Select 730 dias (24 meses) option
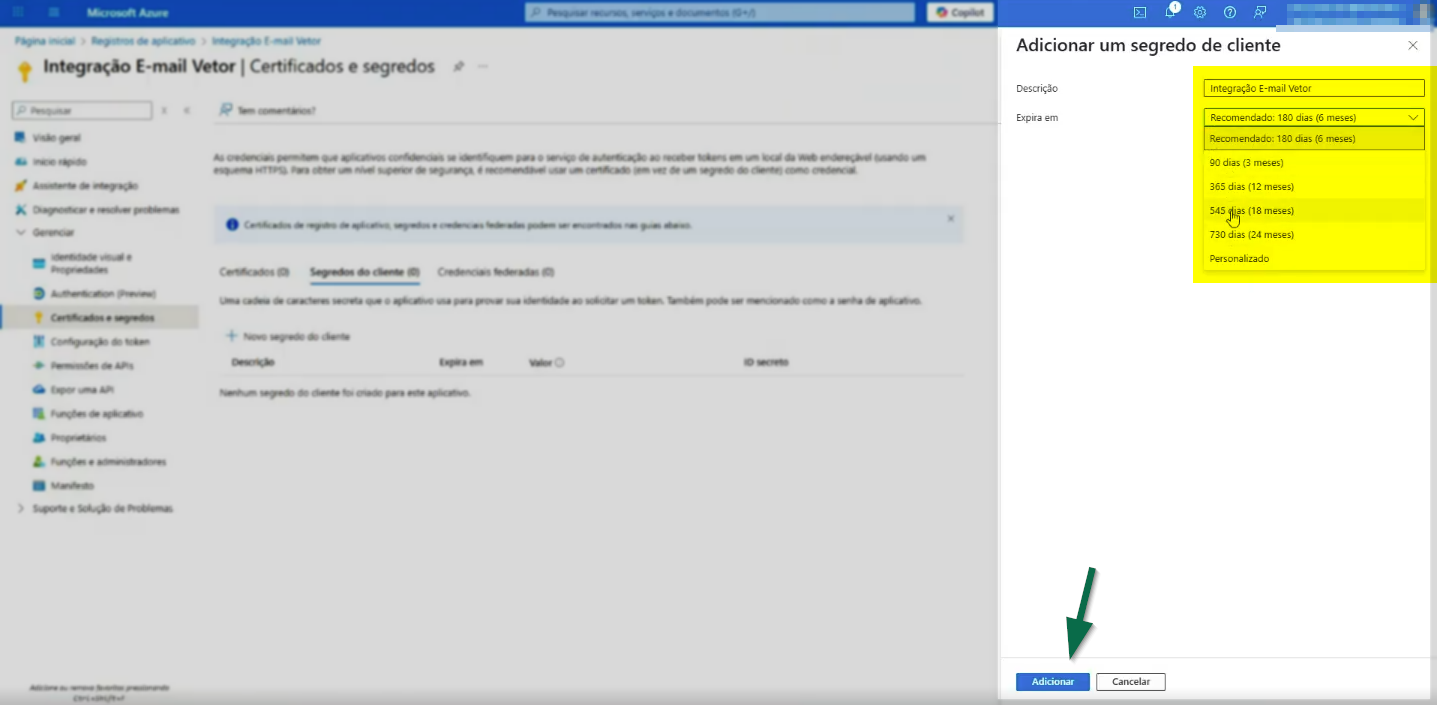1437x705 pixels. point(1314,234)
